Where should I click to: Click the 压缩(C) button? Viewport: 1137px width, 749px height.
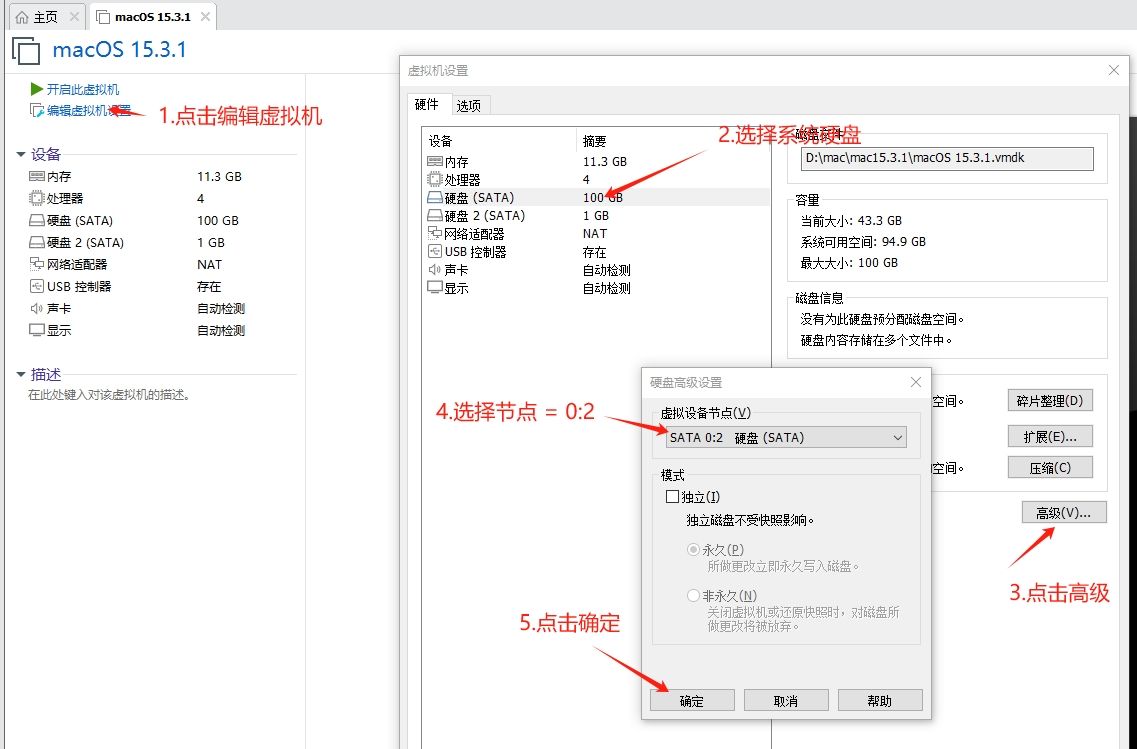[1050, 468]
